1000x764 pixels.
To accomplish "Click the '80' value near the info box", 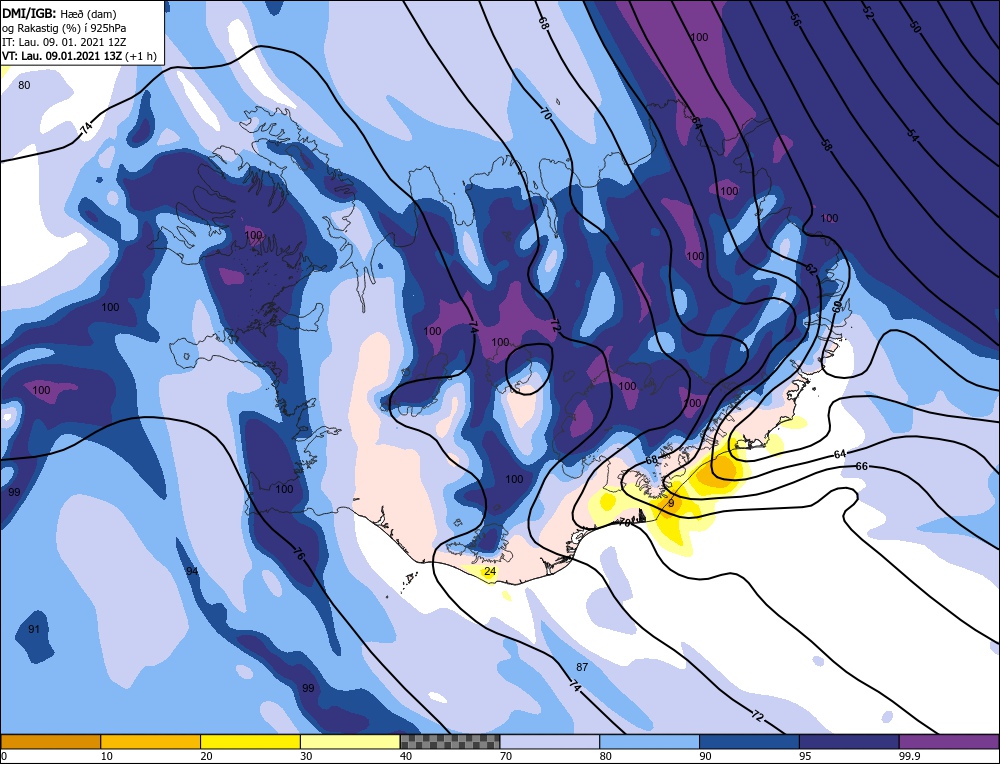I will (x=24, y=85).
